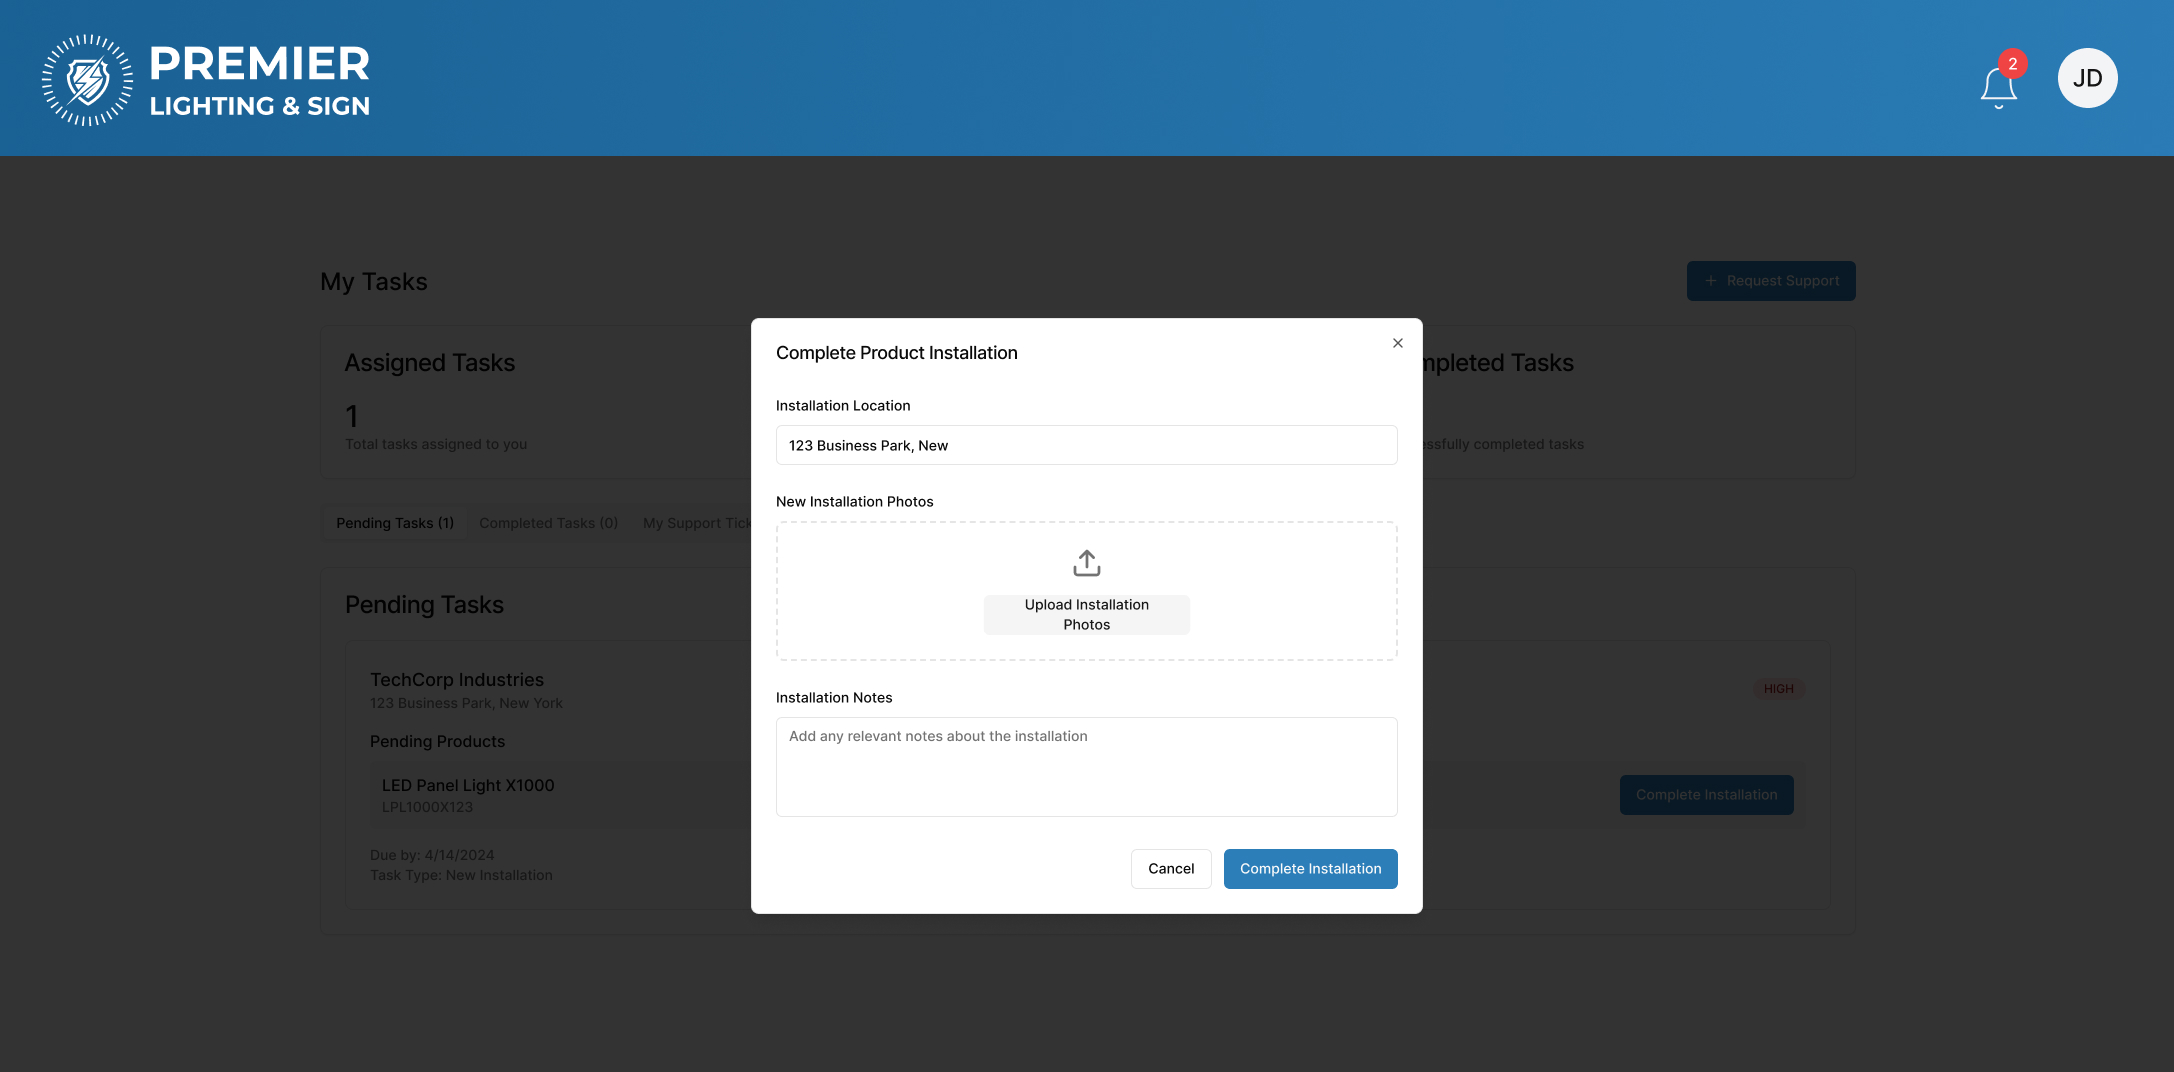Select the LED Panel Light X1000 product
This screenshot has height=1072, width=2174.
pyautogui.click(x=468, y=786)
